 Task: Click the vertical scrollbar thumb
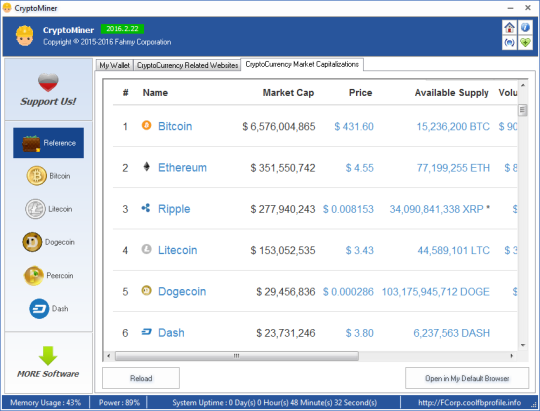click(523, 110)
